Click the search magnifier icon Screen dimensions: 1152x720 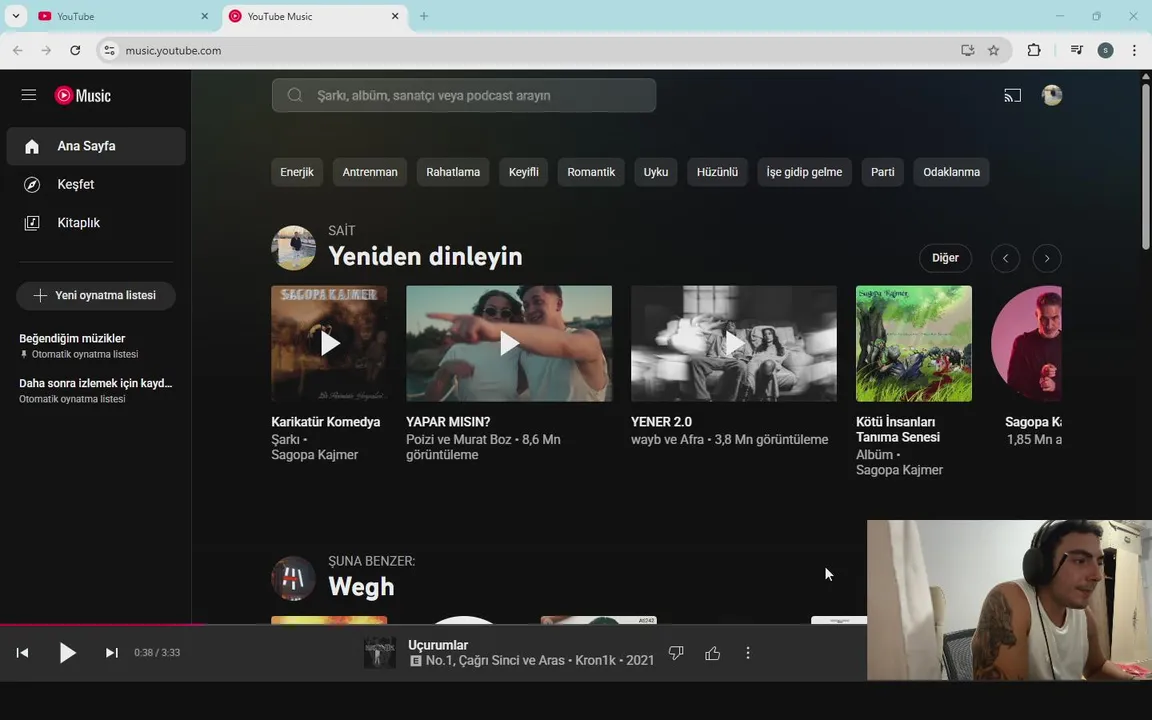pos(295,96)
